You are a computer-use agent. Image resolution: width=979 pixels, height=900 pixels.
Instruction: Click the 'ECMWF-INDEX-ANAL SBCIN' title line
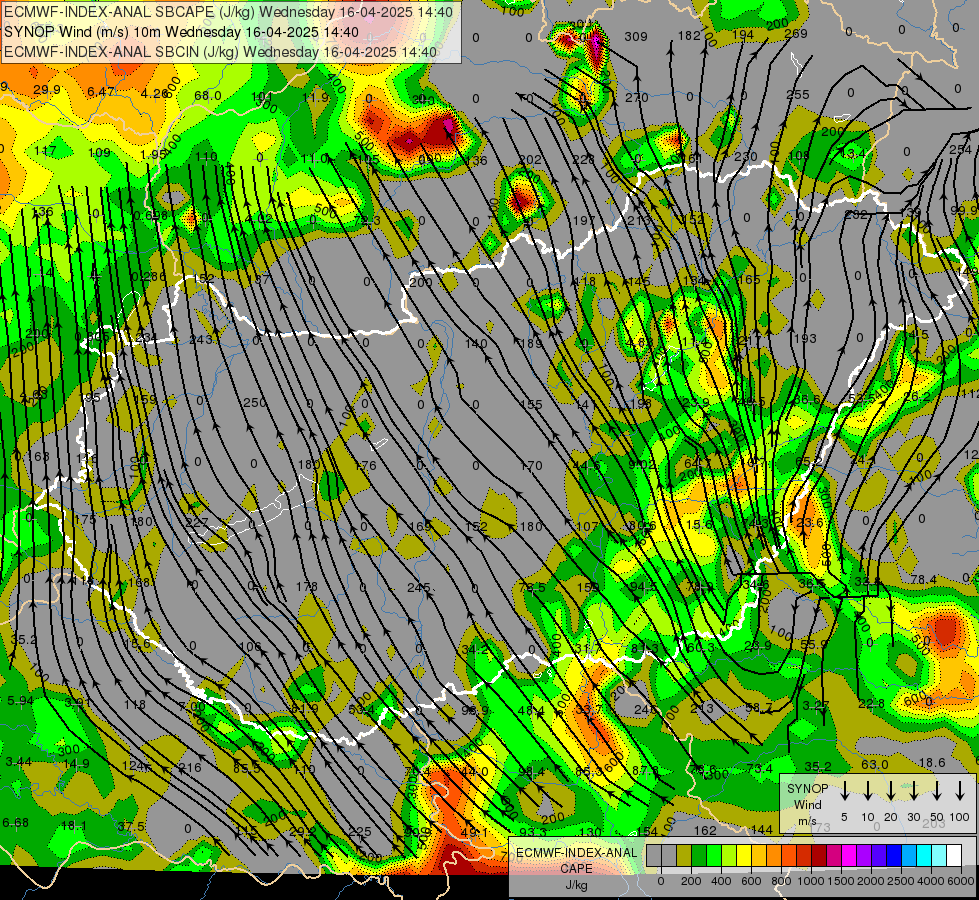point(220,52)
